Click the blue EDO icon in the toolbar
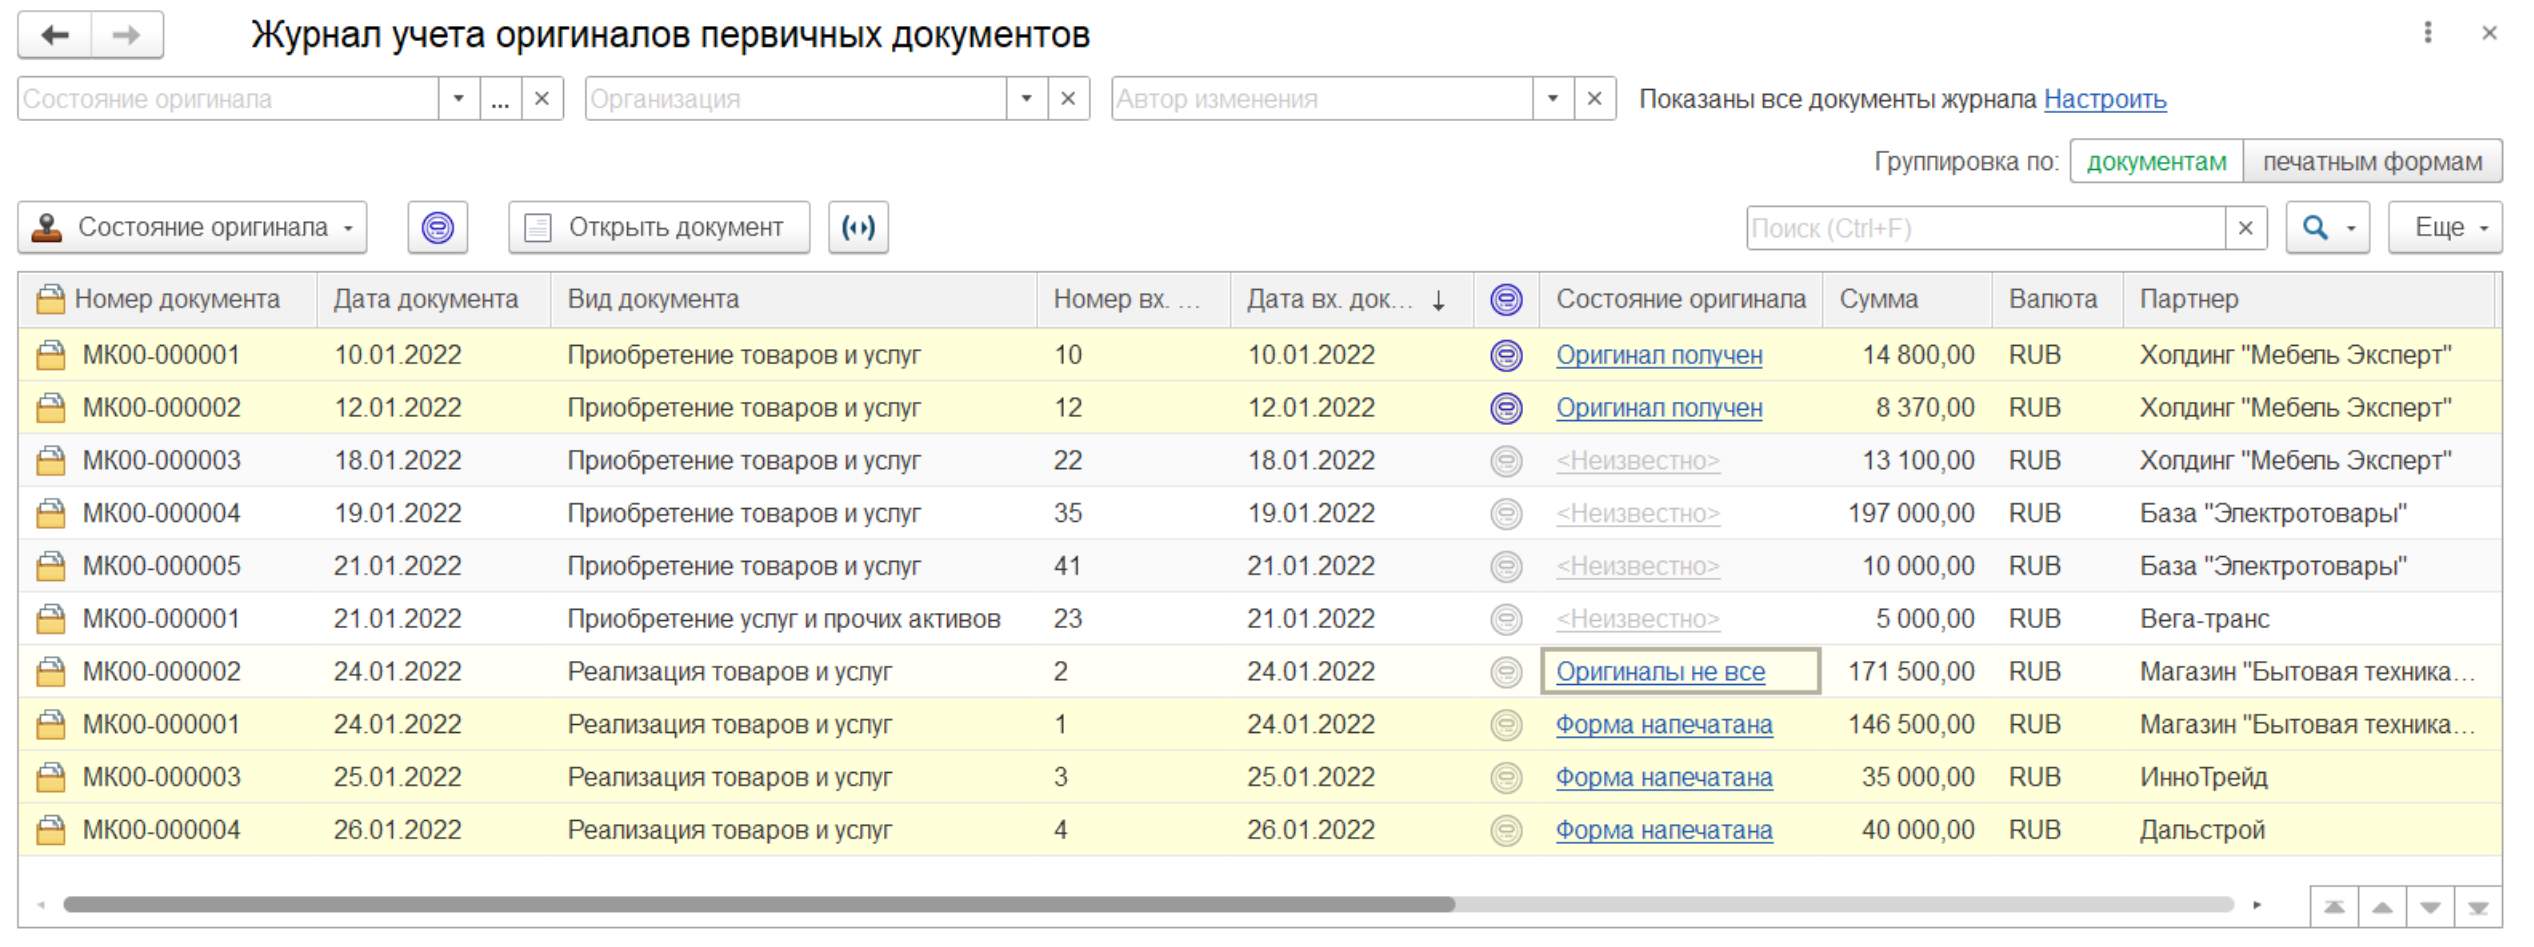The height and width of the screenshot is (947, 2534). click(437, 228)
